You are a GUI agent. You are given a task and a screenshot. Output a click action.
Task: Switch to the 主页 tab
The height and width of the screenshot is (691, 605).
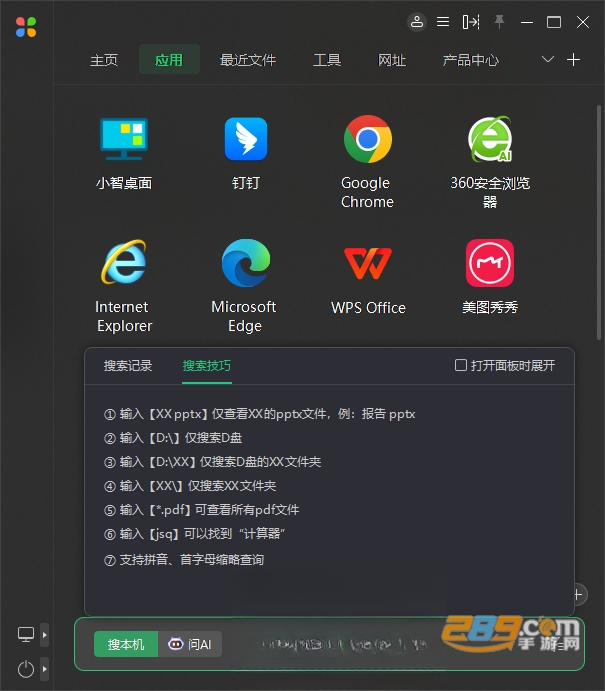(104, 60)
